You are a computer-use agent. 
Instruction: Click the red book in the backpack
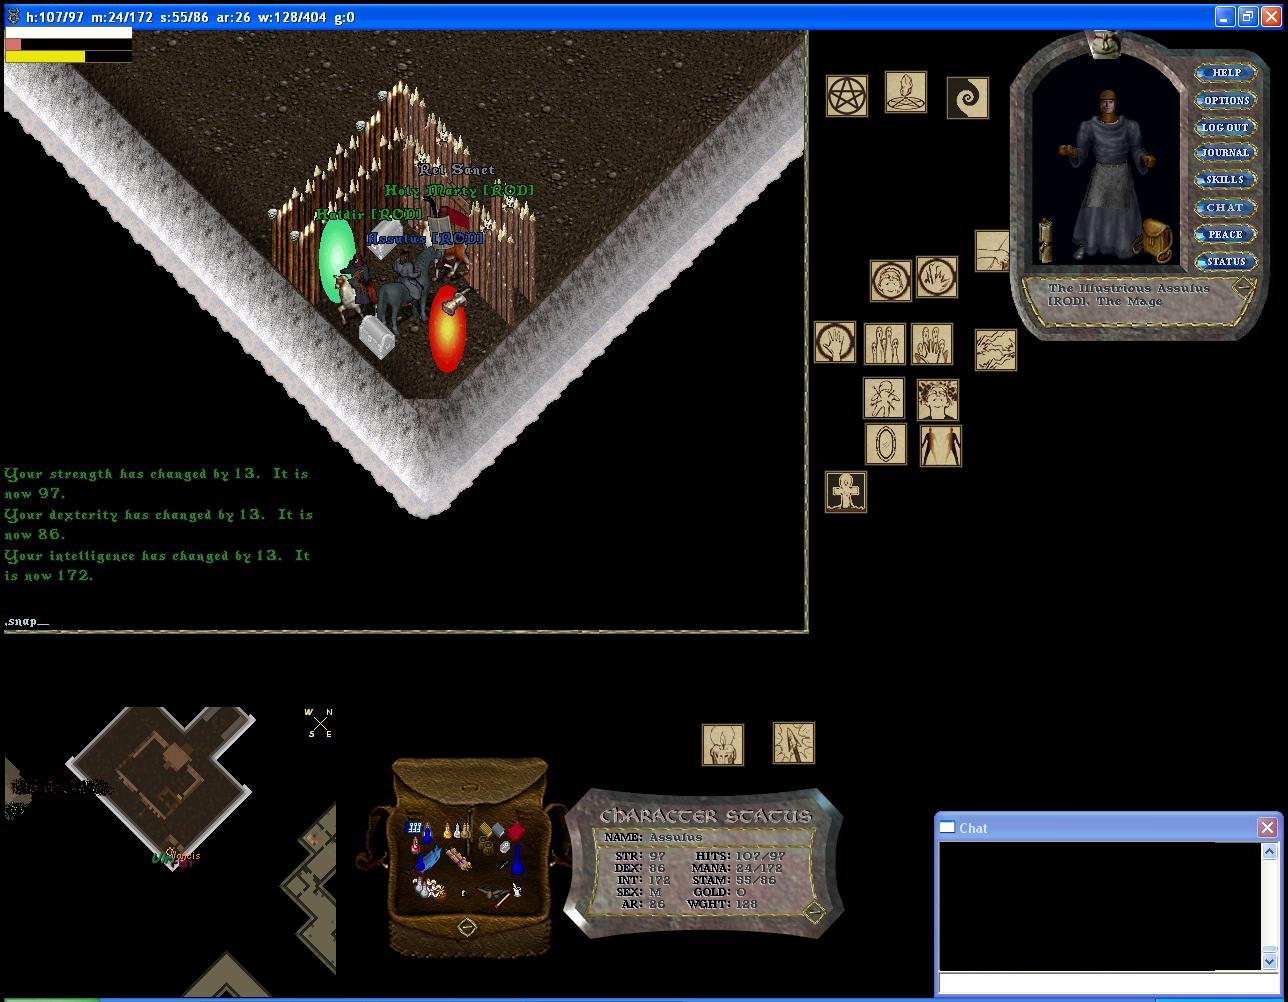pyautogui.click(x=516, y=832)
